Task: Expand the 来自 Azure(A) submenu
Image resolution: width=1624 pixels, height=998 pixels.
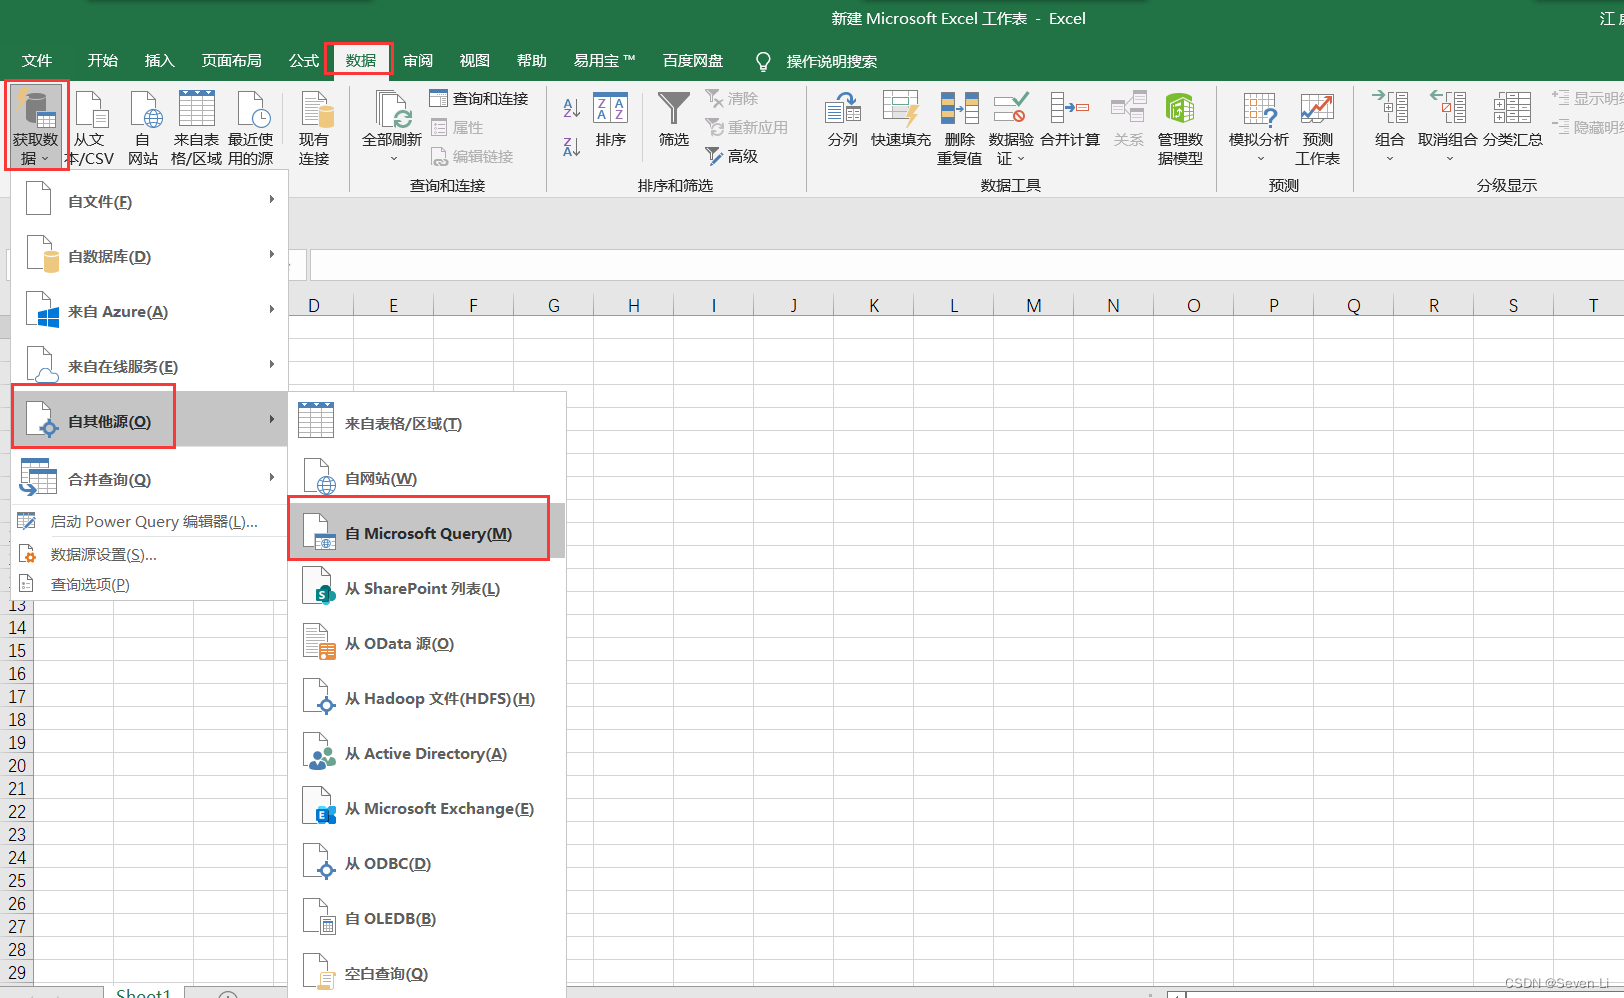Action: coord(149,311)
